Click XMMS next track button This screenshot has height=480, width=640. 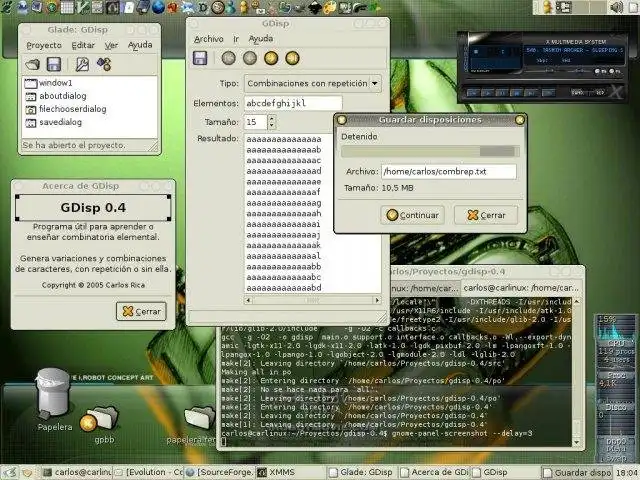(531, 93)
